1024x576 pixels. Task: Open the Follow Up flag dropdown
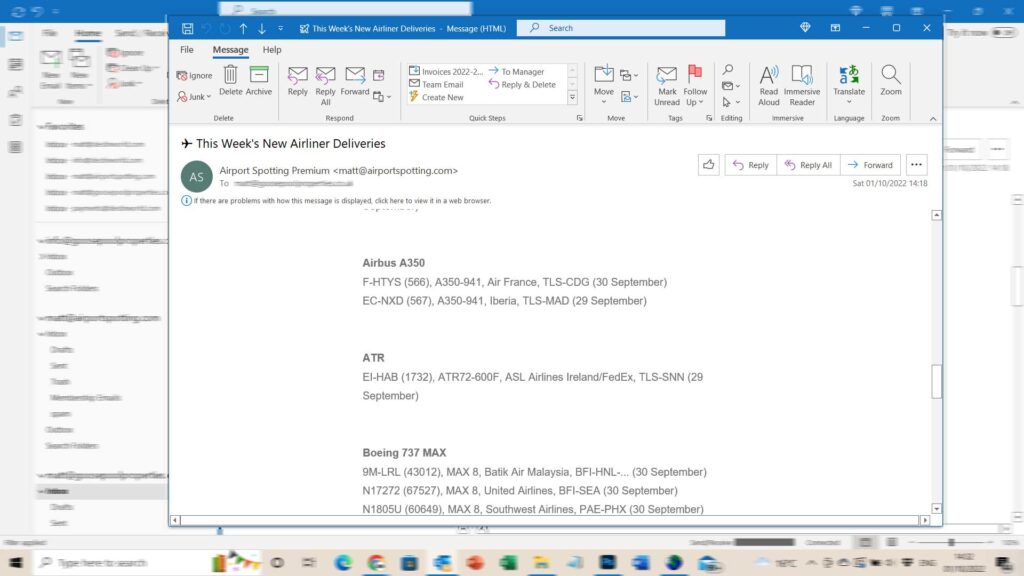[695, 84]
